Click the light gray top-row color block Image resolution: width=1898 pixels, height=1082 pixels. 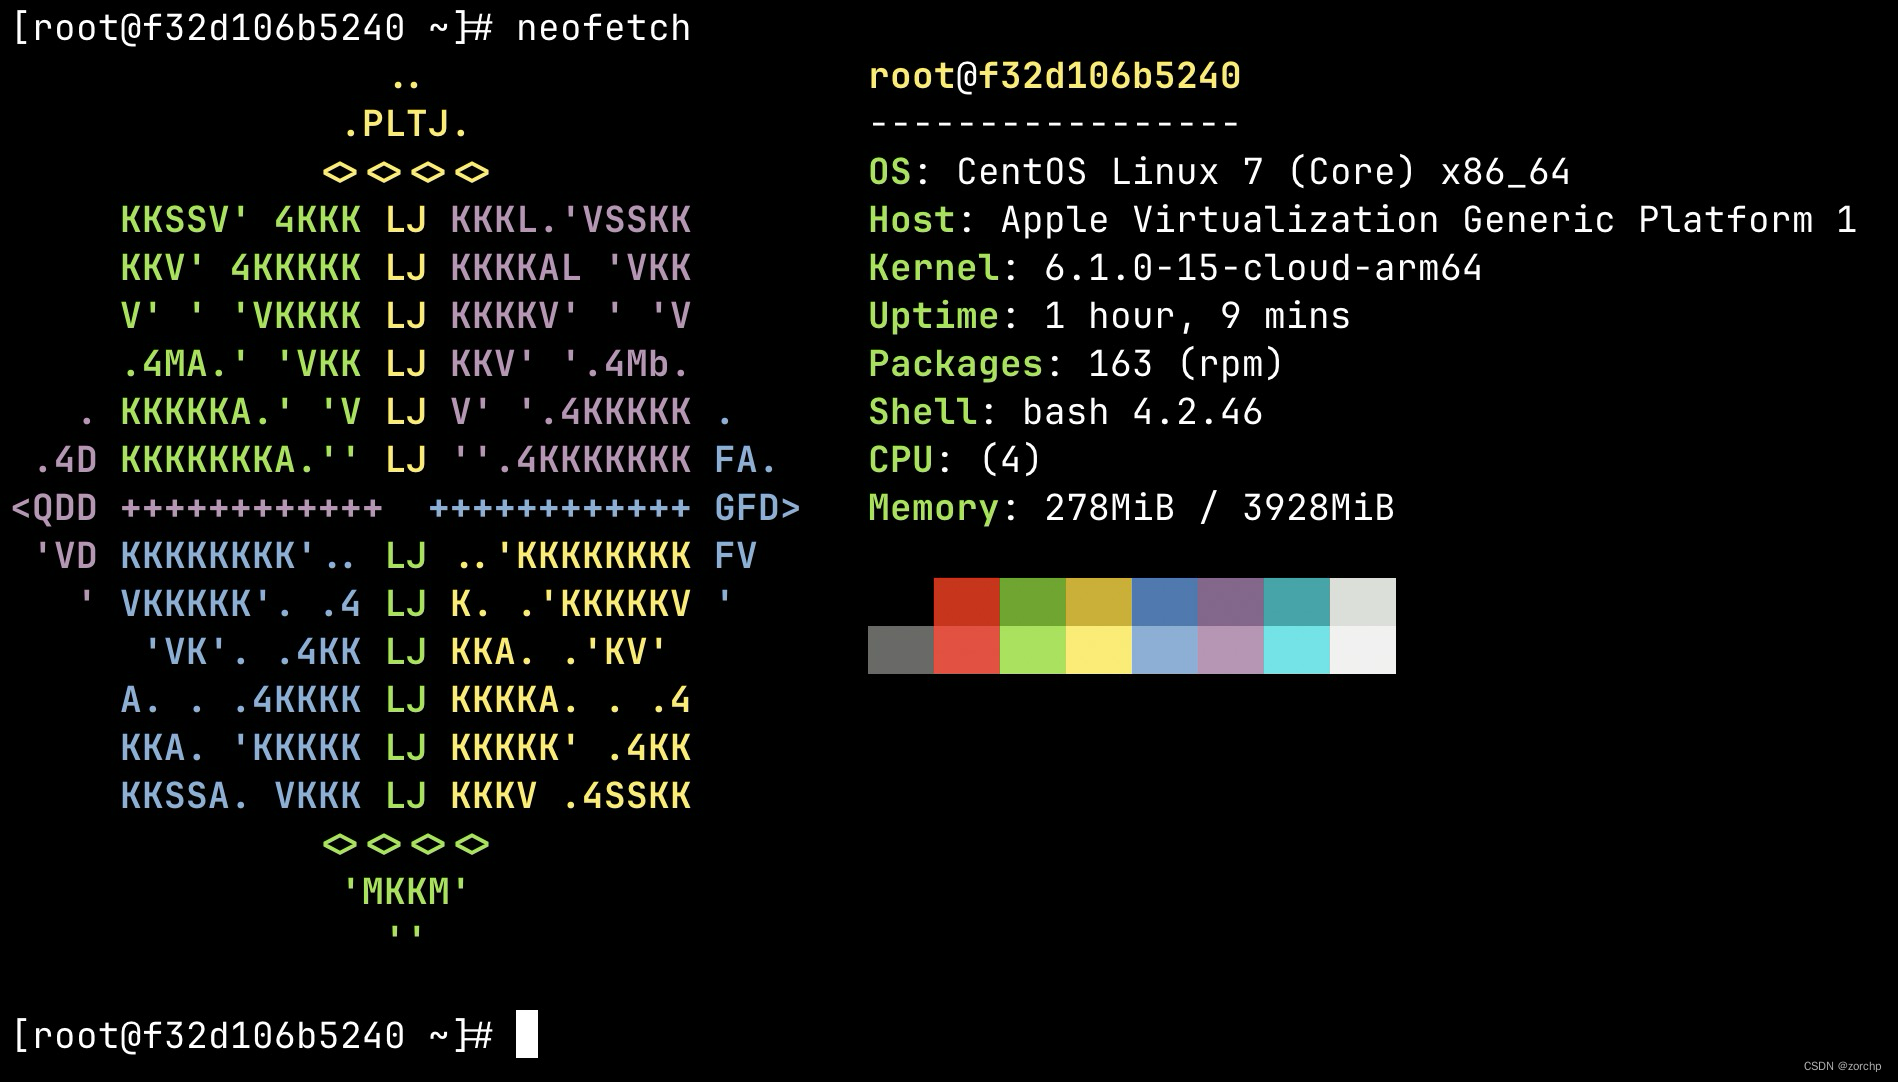[x=1363, y=602]
